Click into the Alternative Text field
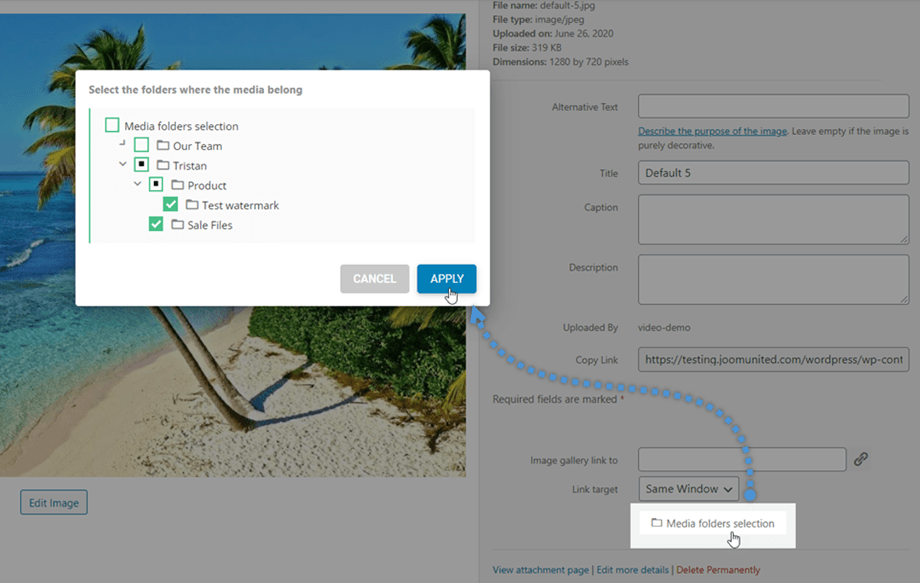The height and width of the screenshot is (583, 920). point(773,107)
